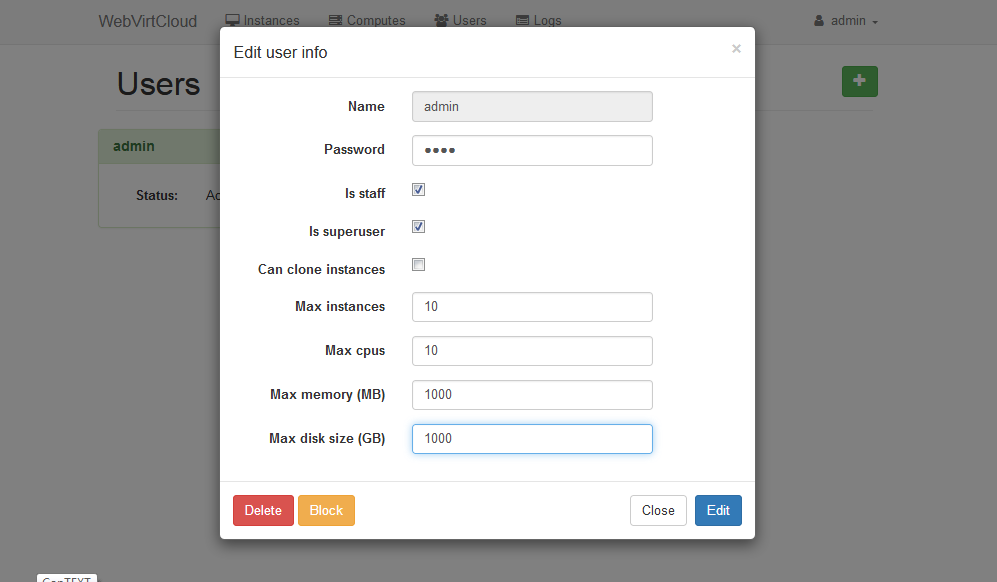Click the admin user profile icon
The width and height of the screenshot is (997, 582).
pyautogui.click(x=819, y=20)
